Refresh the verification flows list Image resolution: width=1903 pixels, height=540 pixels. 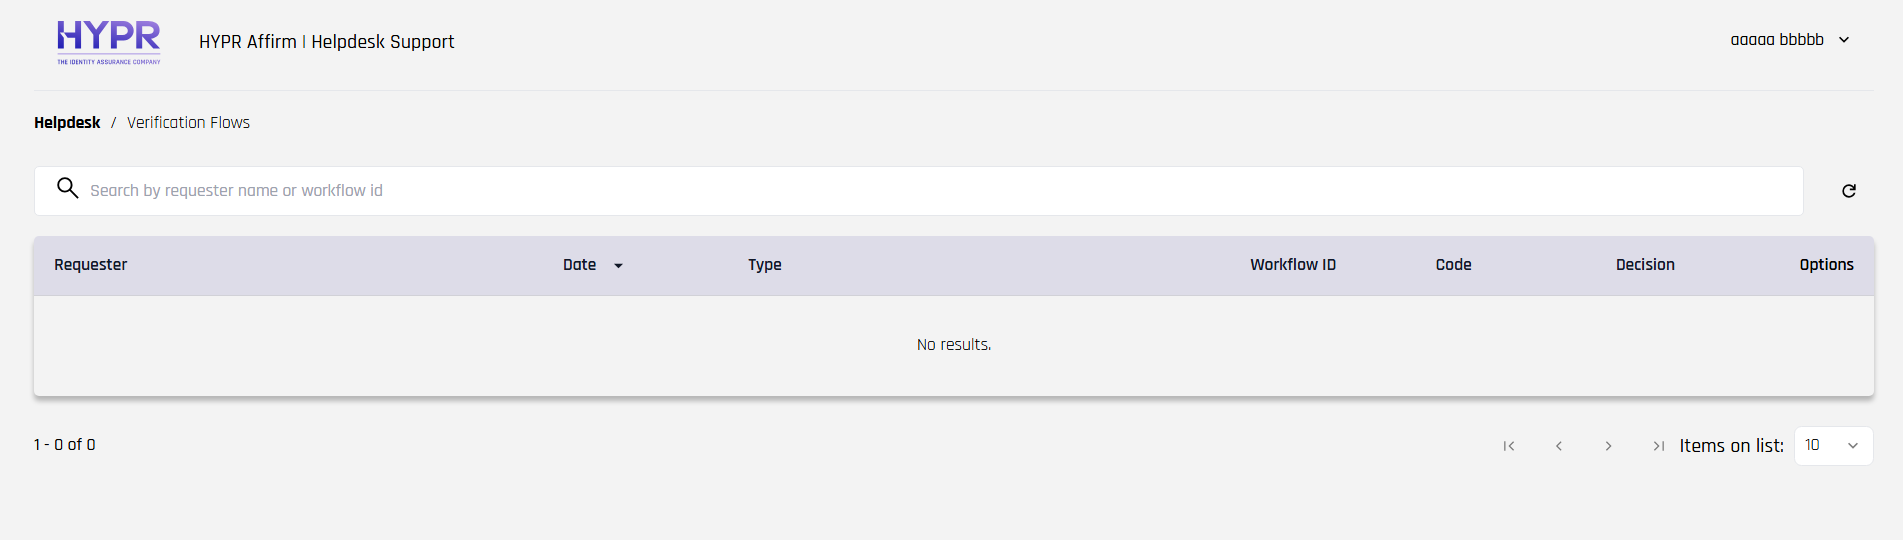1849,191
